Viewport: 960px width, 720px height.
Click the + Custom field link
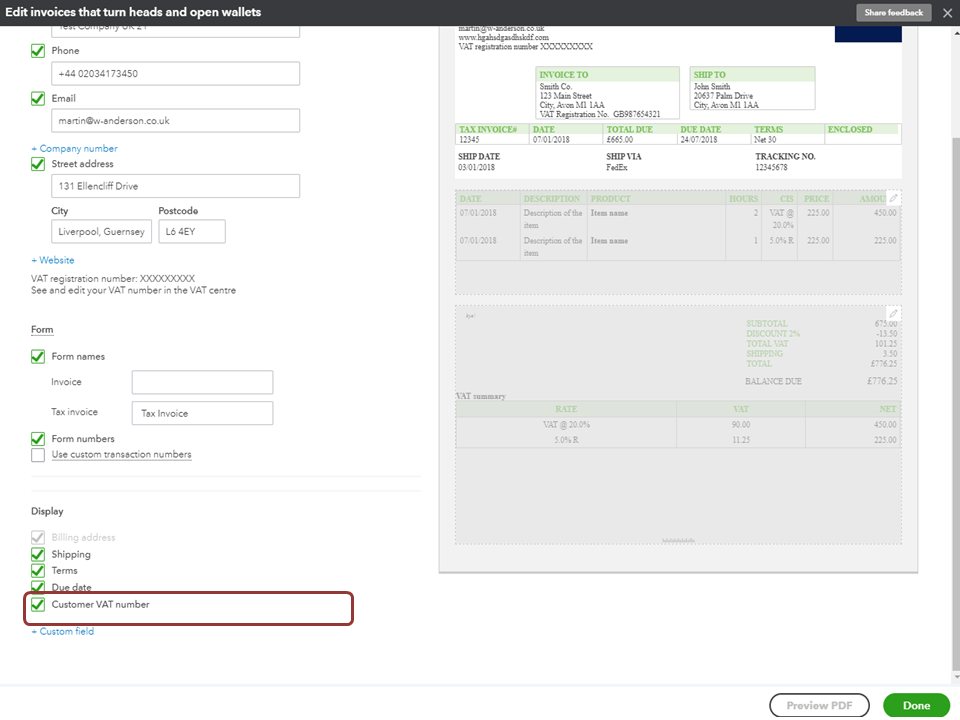point(63,632)
